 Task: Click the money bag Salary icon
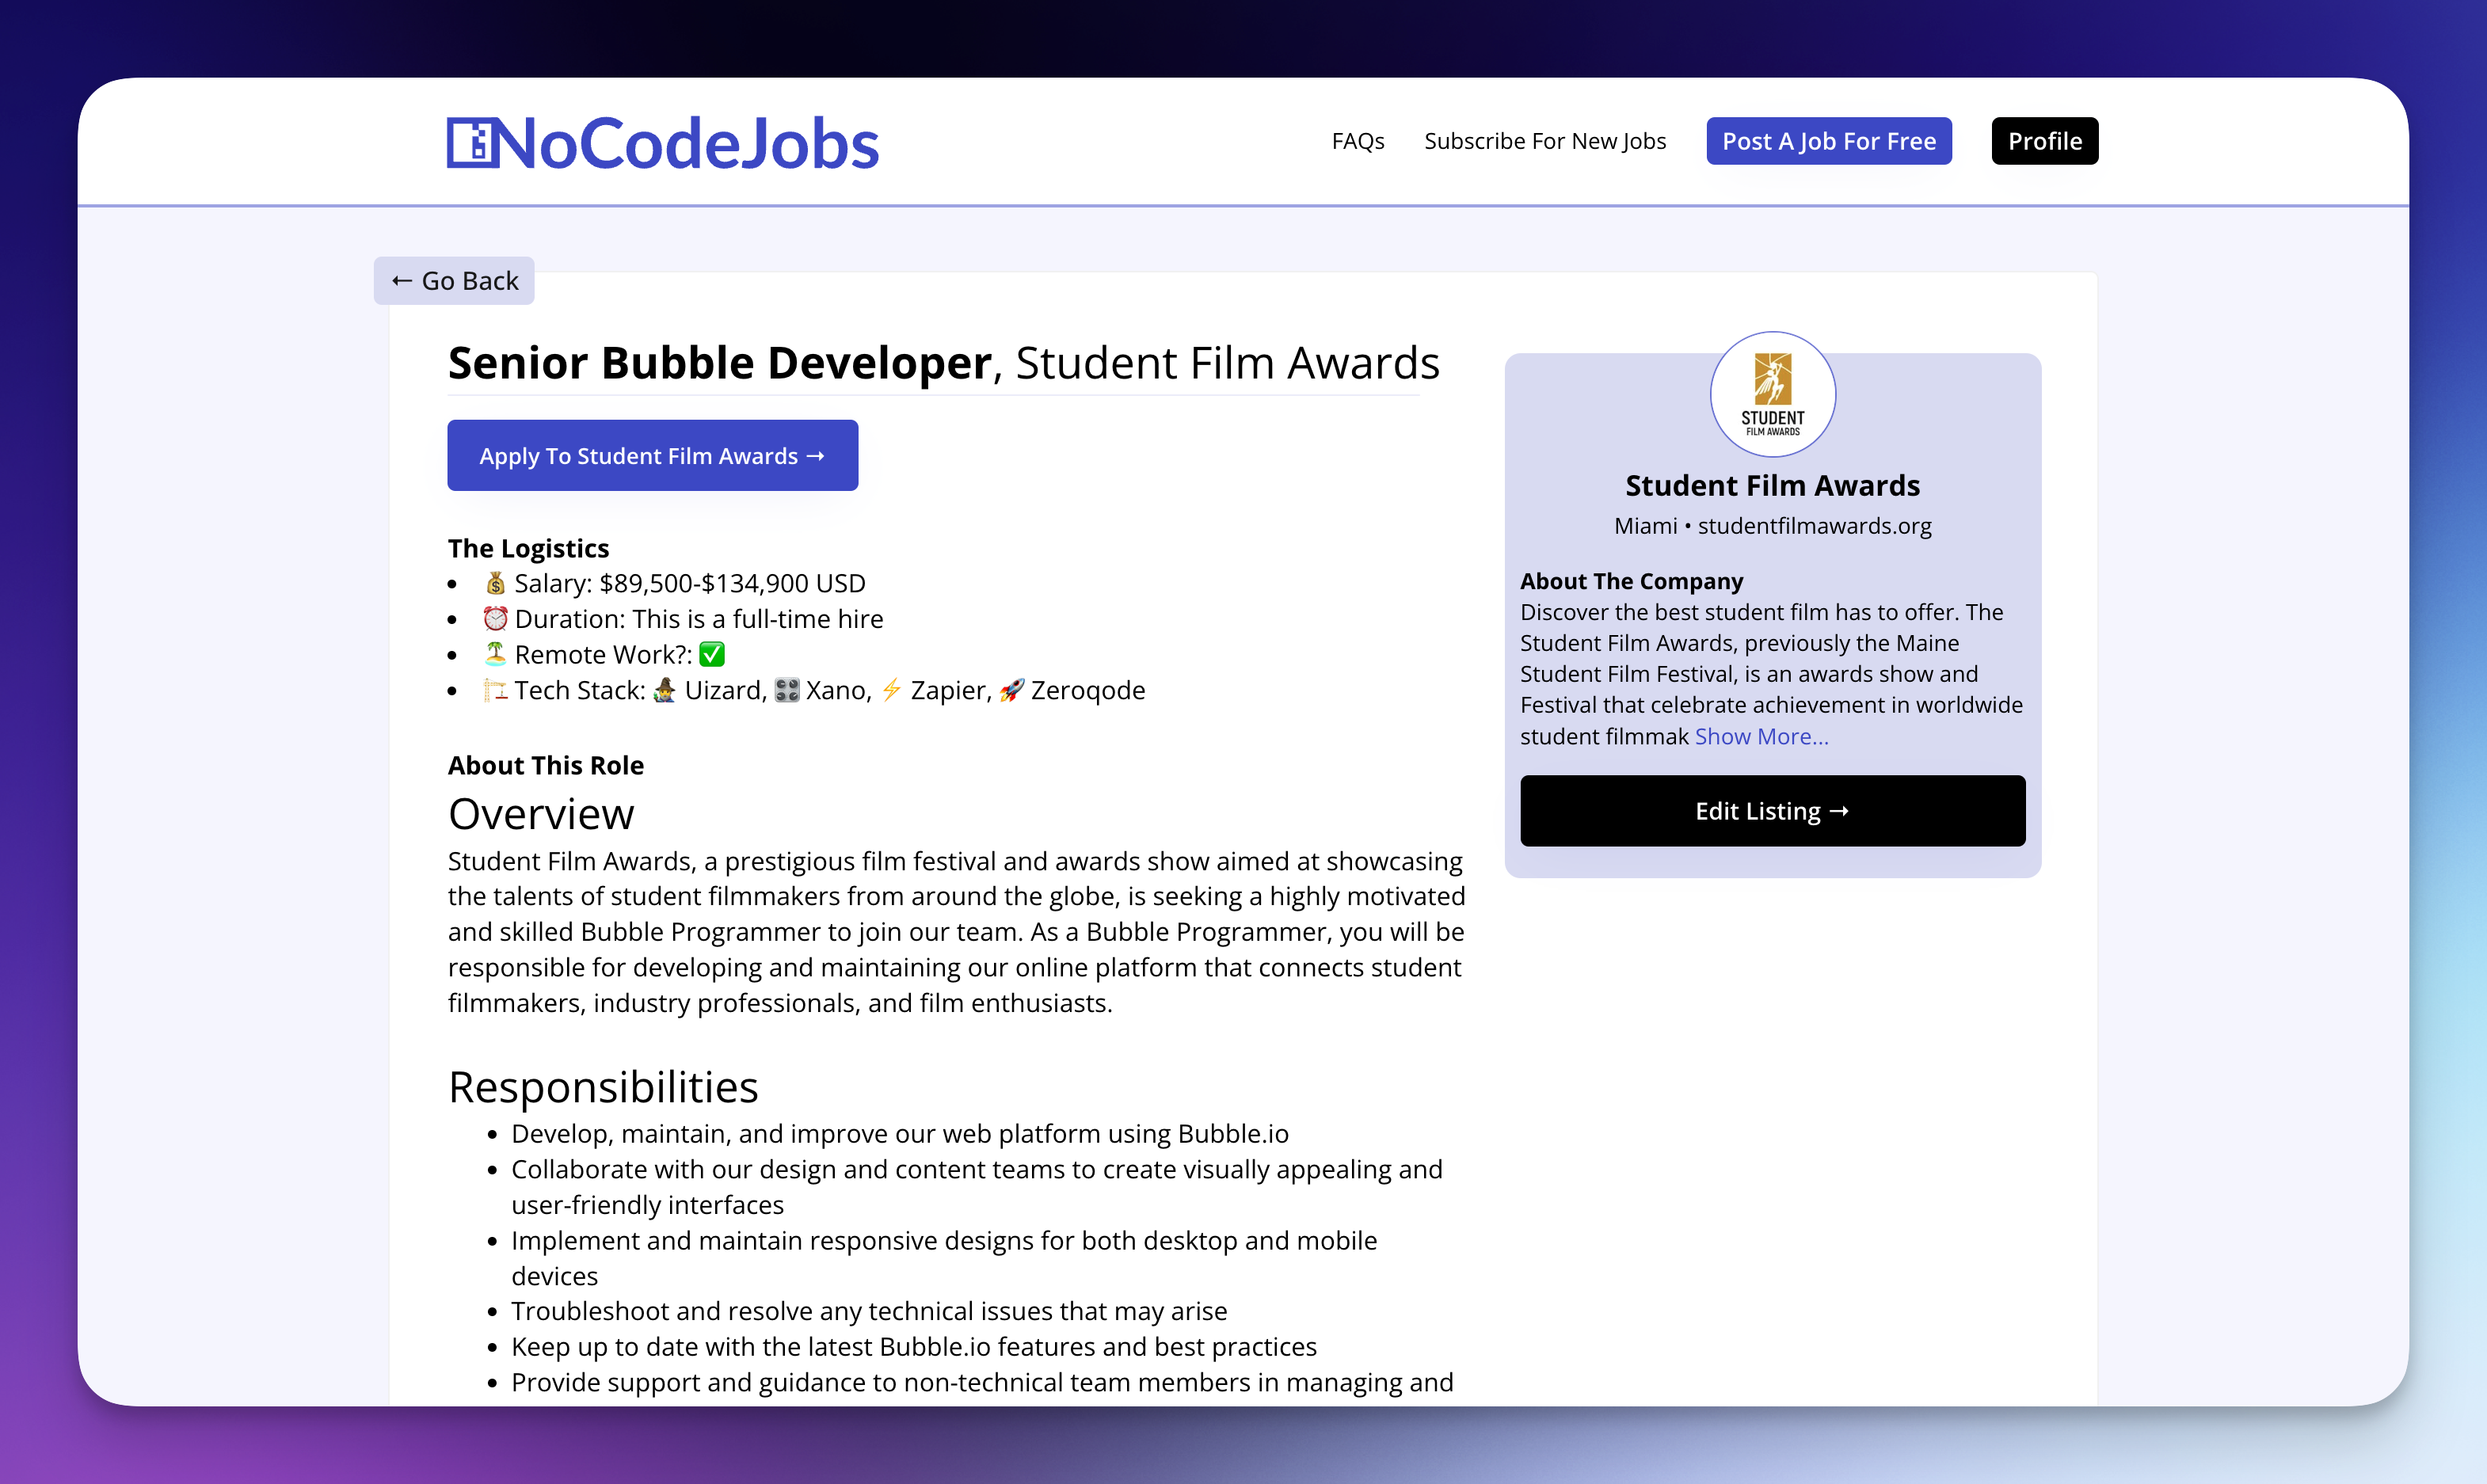495,583
